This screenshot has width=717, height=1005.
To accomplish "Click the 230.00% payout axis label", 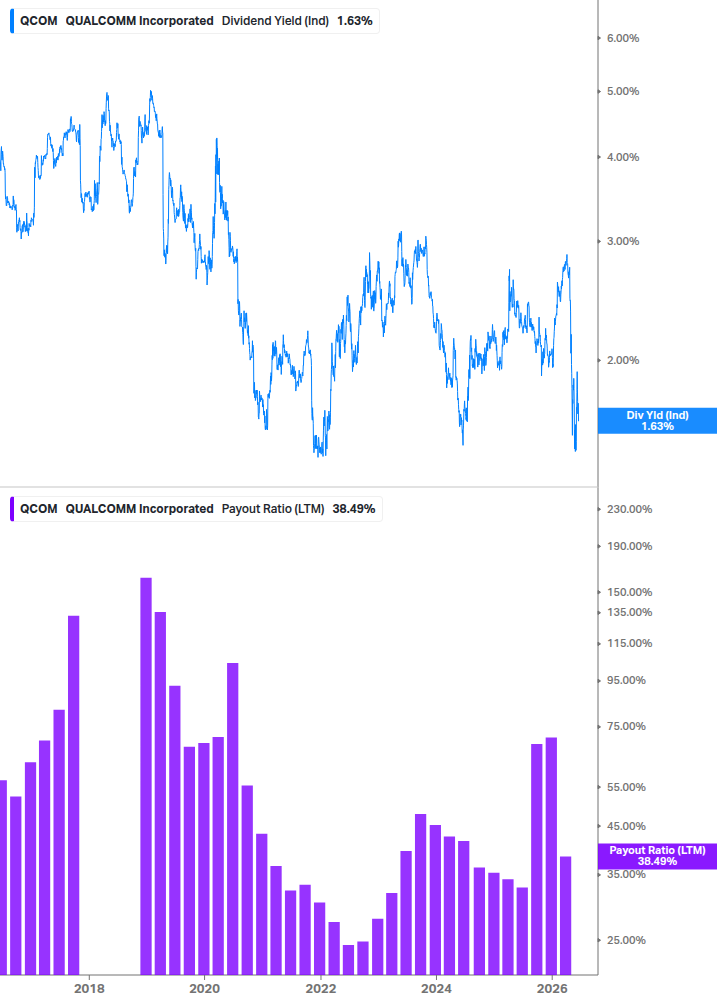I will click(629, 510).
